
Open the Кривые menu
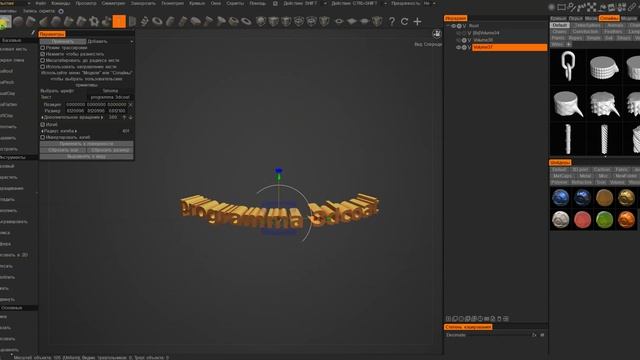197,3
